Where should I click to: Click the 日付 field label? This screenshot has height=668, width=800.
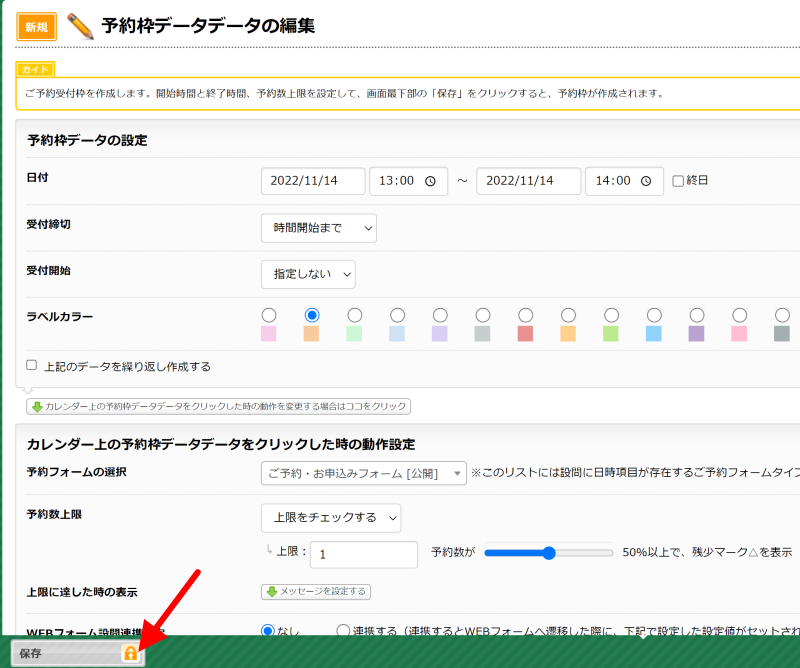point(37,177)
